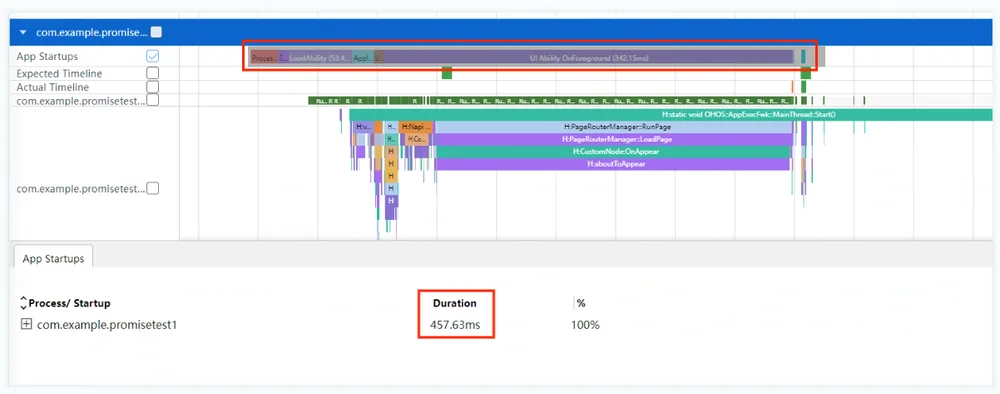The height and width of the screenshot is (394, 1000).
Task: Enable the Actual Timeline checkbox
Action: tap(153, 87)
